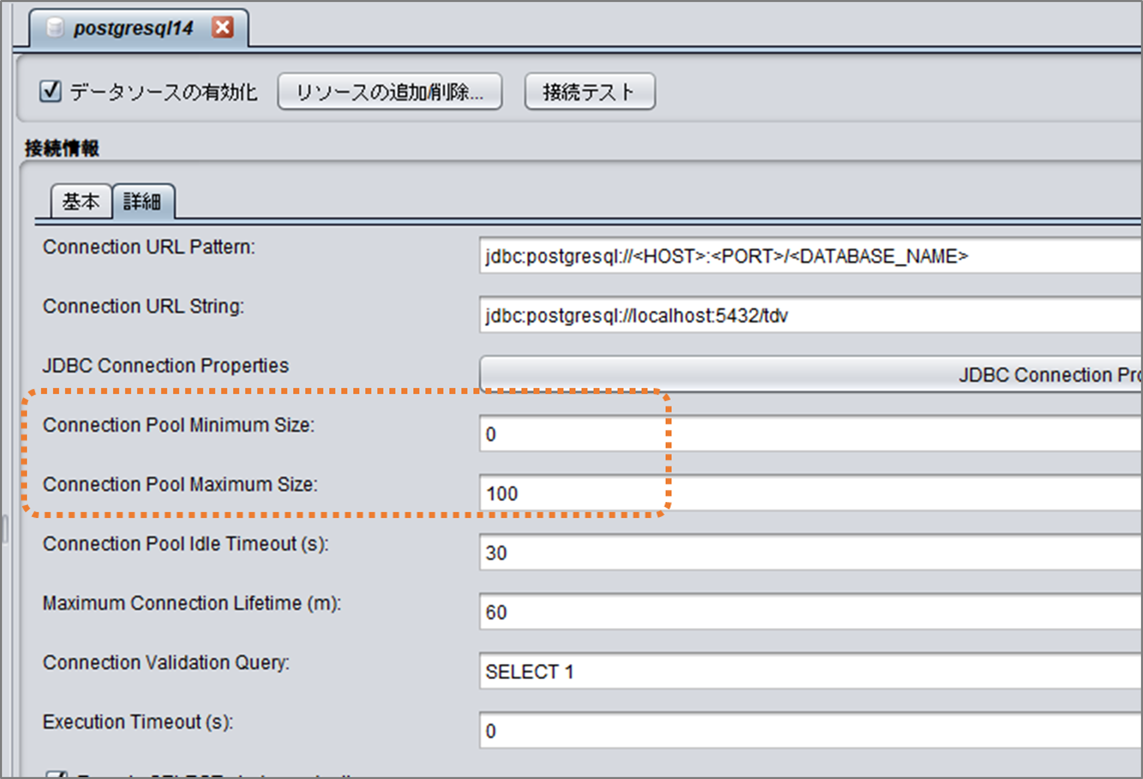Click the リソースの追加/削除... button

coord(390,92)
